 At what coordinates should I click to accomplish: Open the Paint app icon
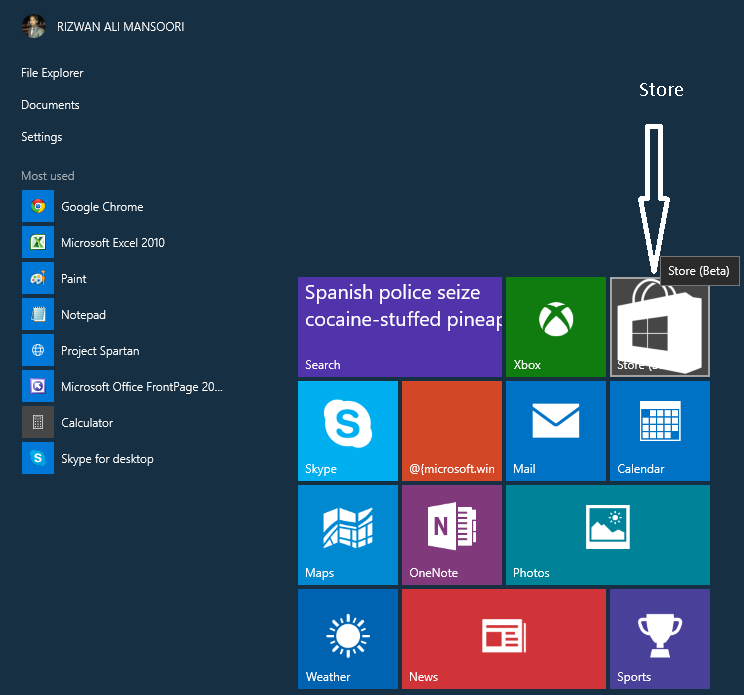point(38,278)
